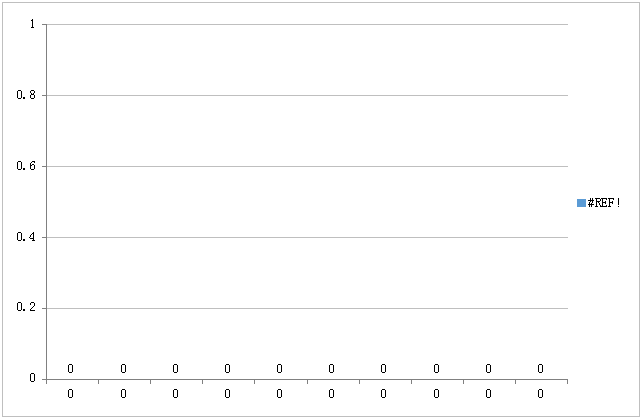Select the 0.6 vertical axis label
Viewport: 640px width, 417px height.
click(26, 166)
